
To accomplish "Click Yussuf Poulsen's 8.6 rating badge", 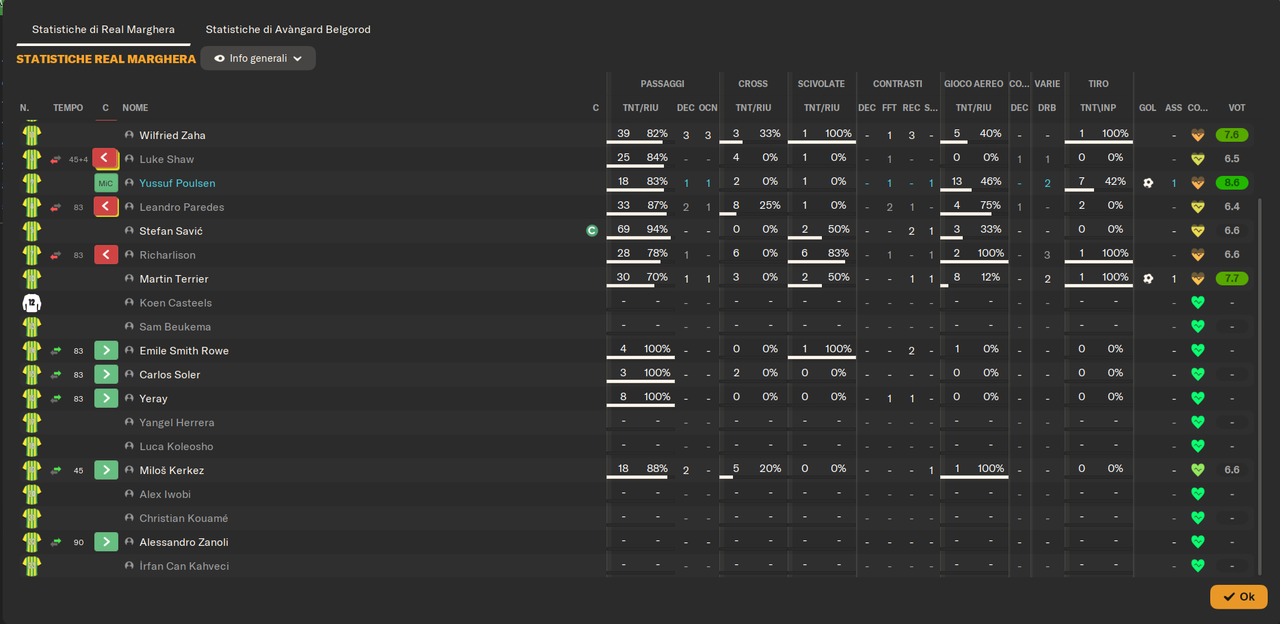I will [1231, 183].
